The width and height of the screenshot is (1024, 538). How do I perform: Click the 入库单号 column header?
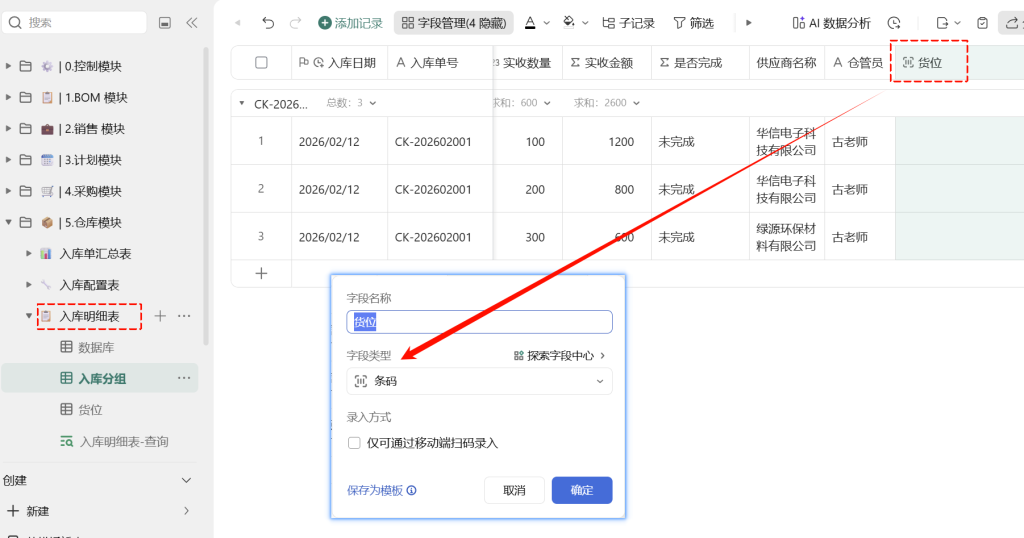click(x=440, y=63)
